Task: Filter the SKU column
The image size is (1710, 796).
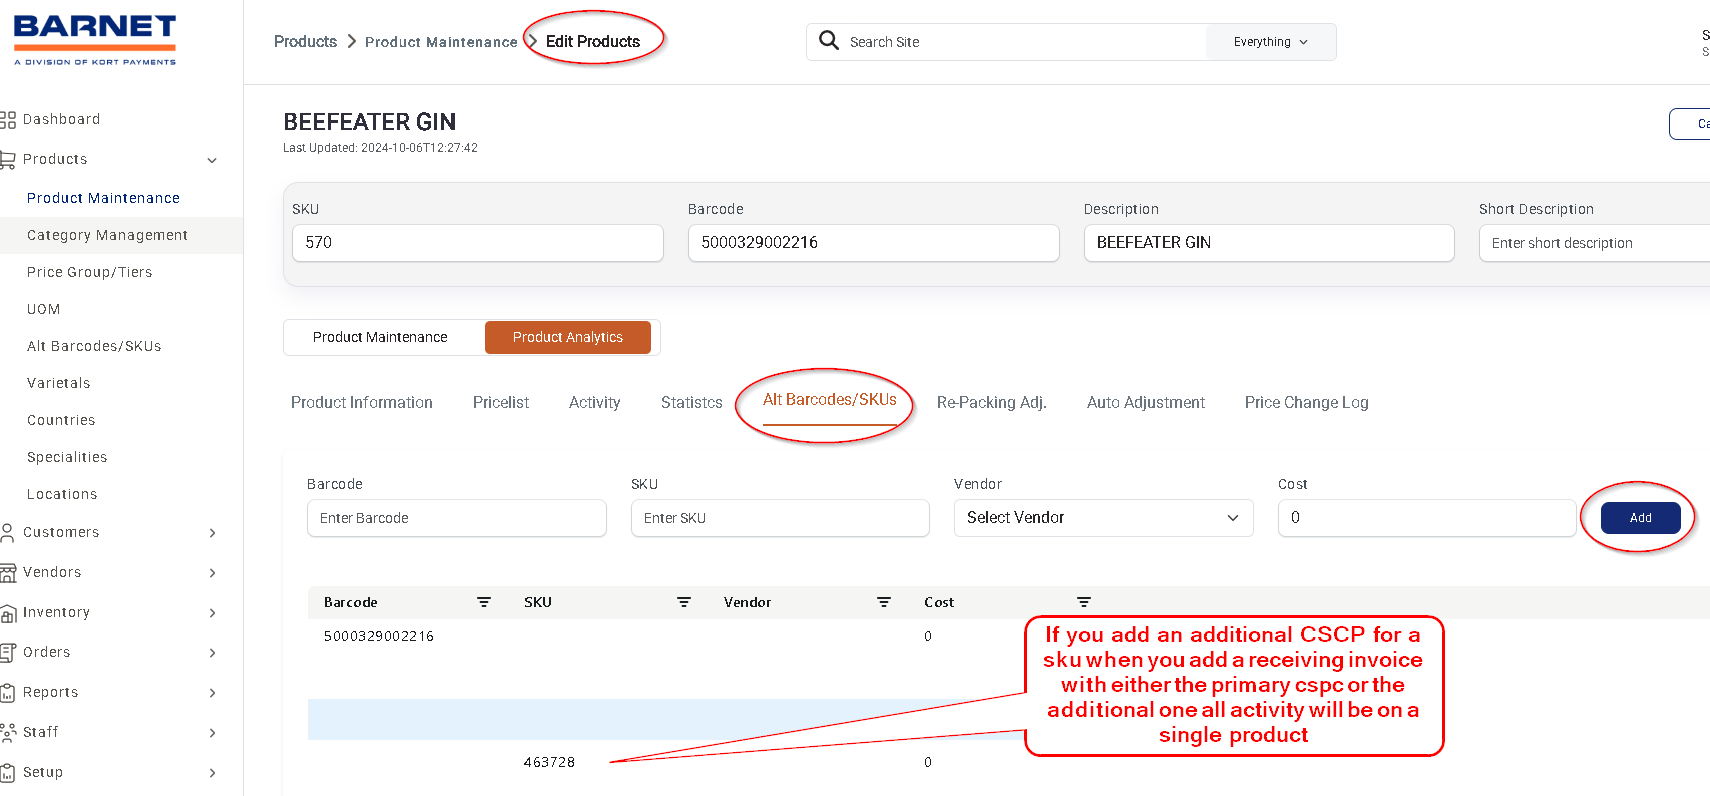Action: [x=684, y=602]
